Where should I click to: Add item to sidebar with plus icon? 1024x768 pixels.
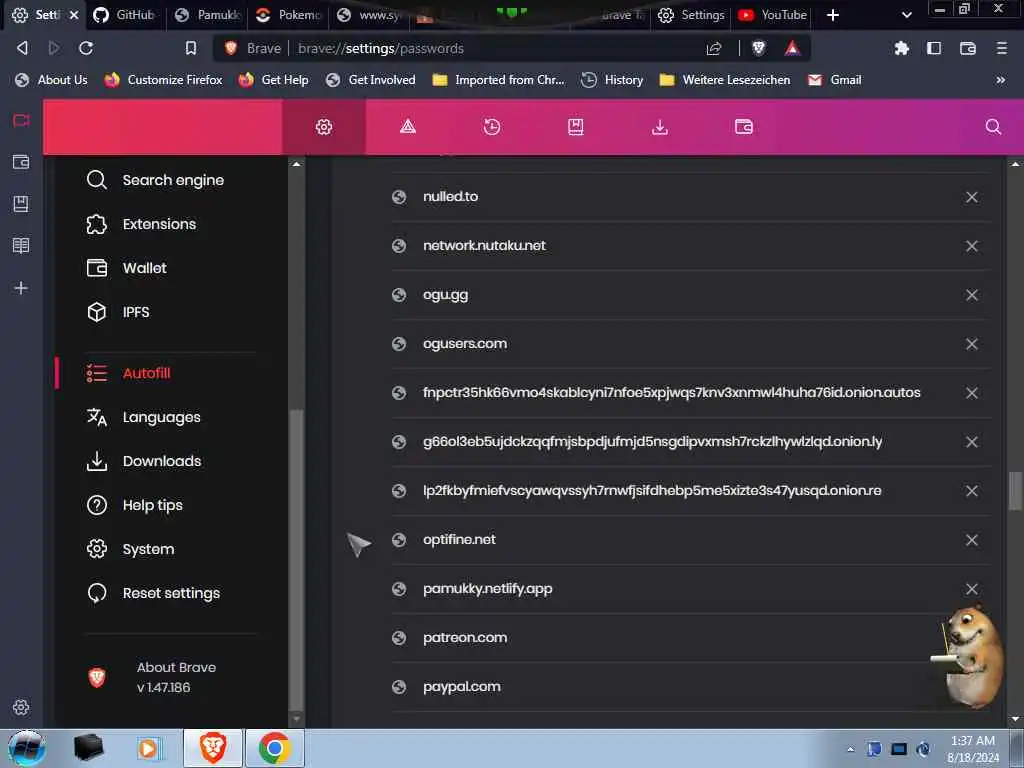click(x=21, y=288)
